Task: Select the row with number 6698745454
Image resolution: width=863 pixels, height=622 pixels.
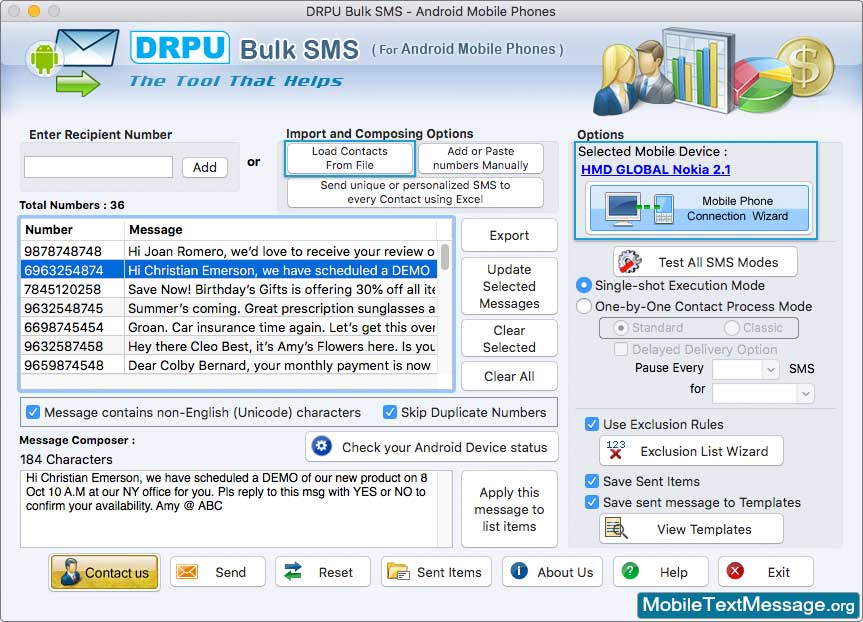Action: pyautogui.click(x=229, y=327)
